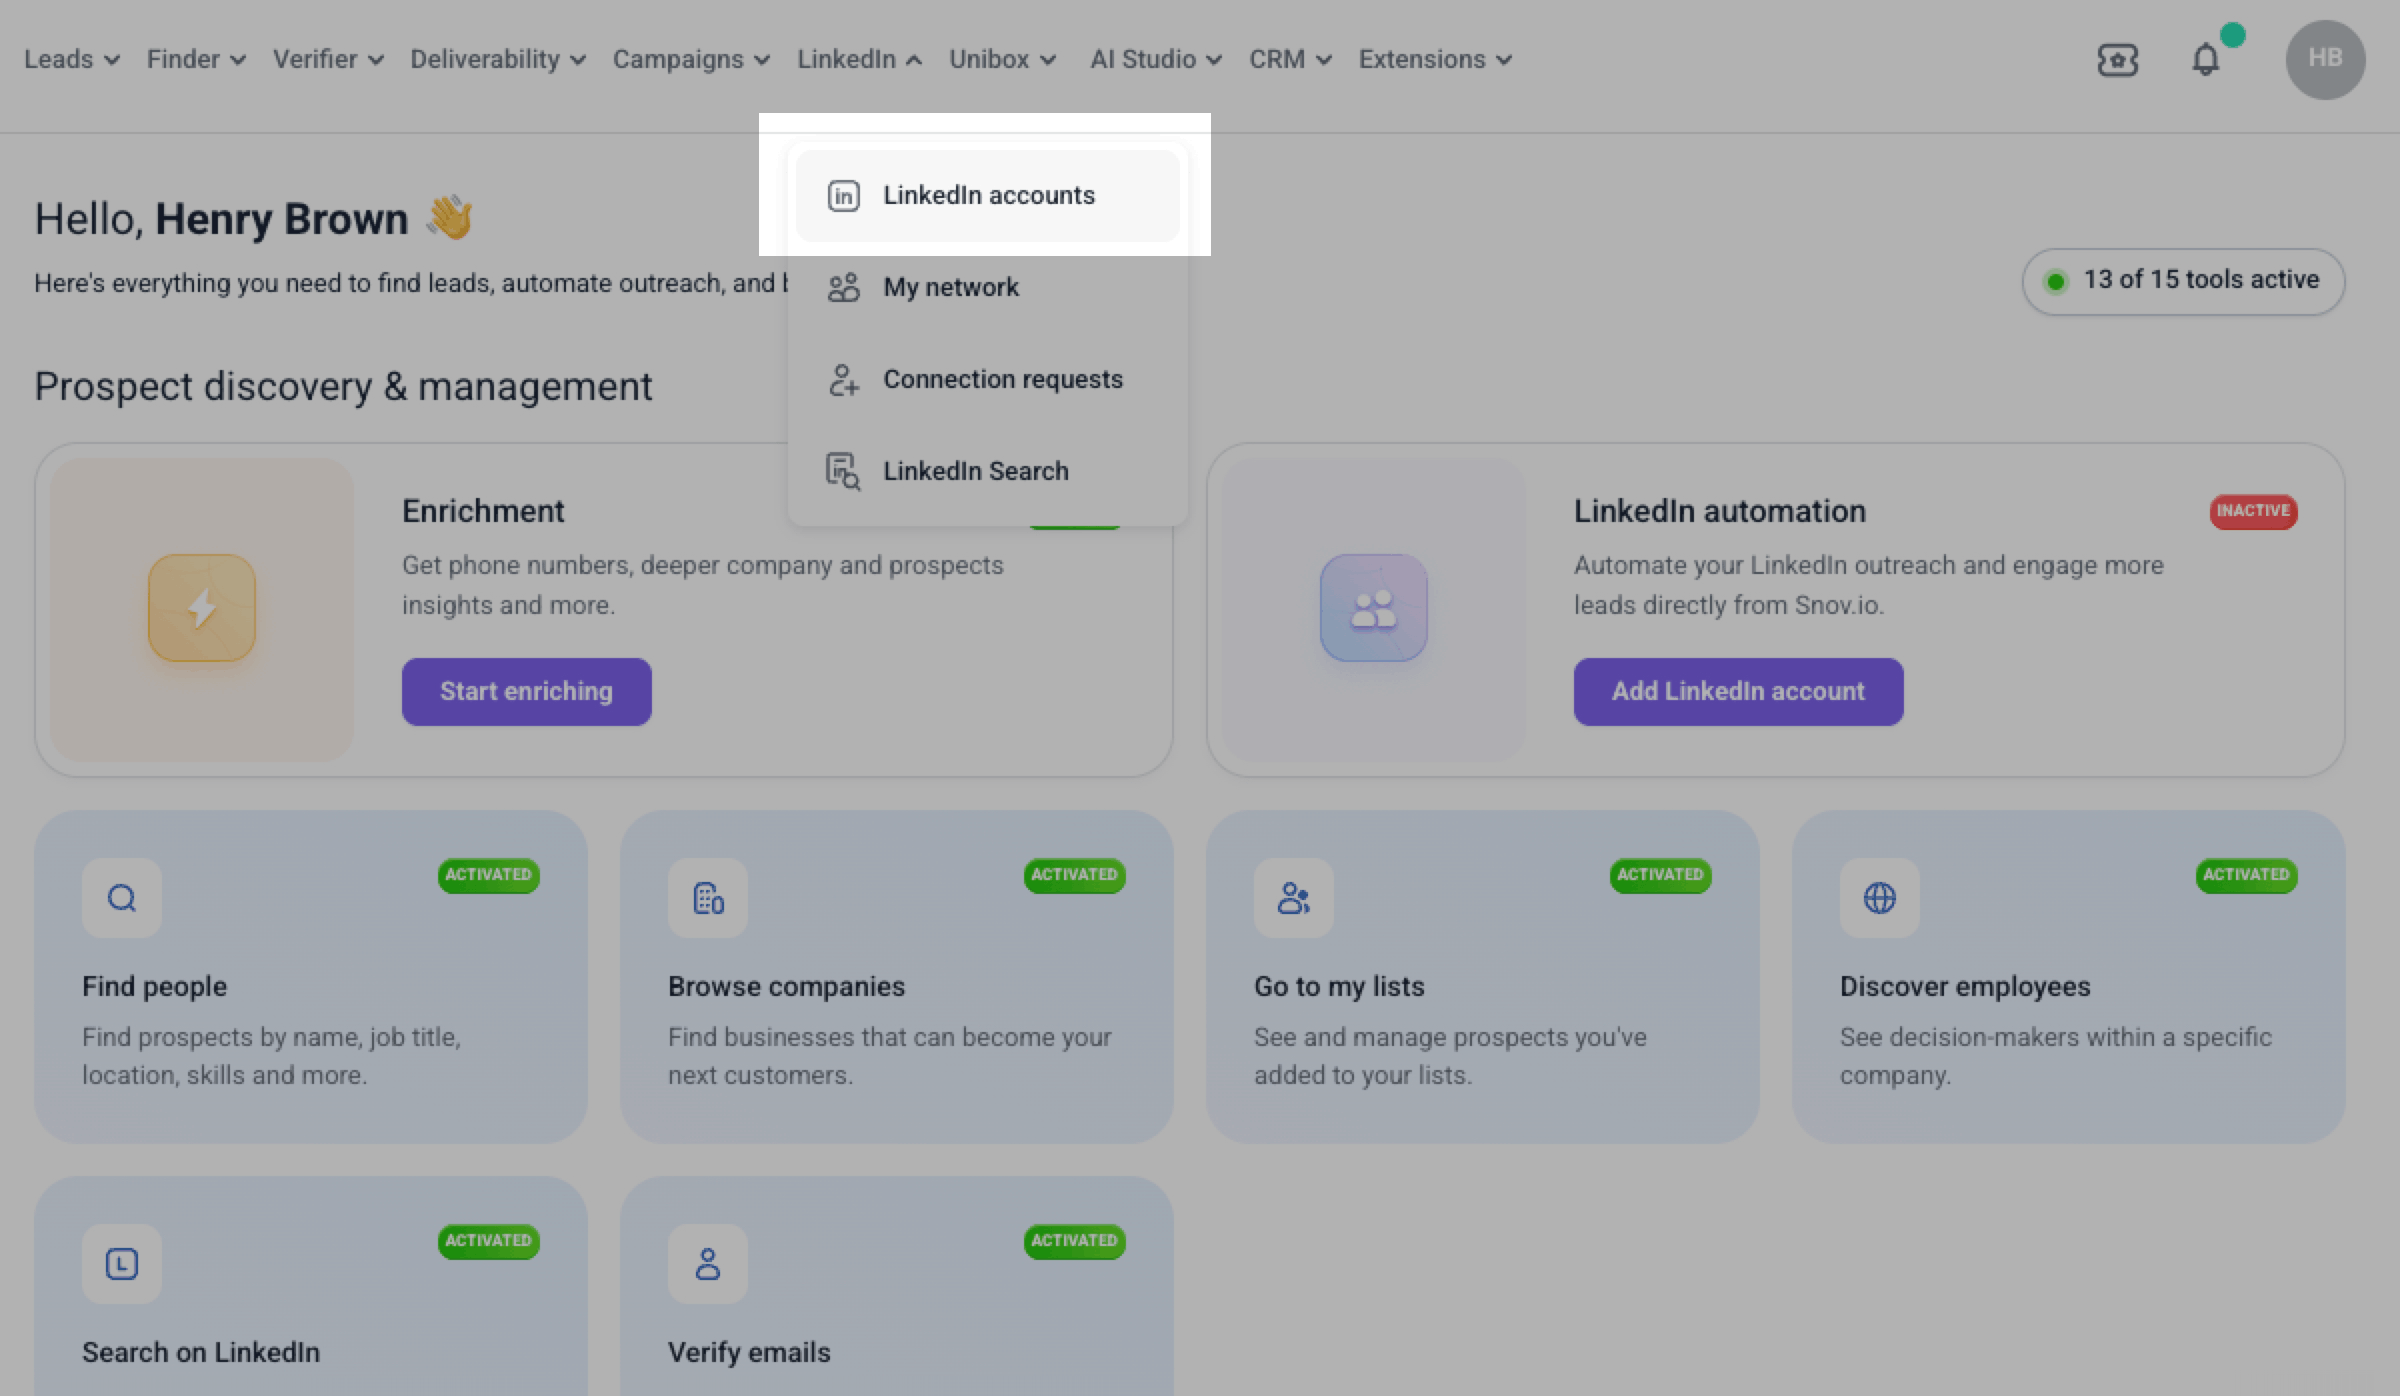The height and width of the screenshot is (1396, 2400).
Task: Open the Discover employees card title
Action: tap(1965, 986)
